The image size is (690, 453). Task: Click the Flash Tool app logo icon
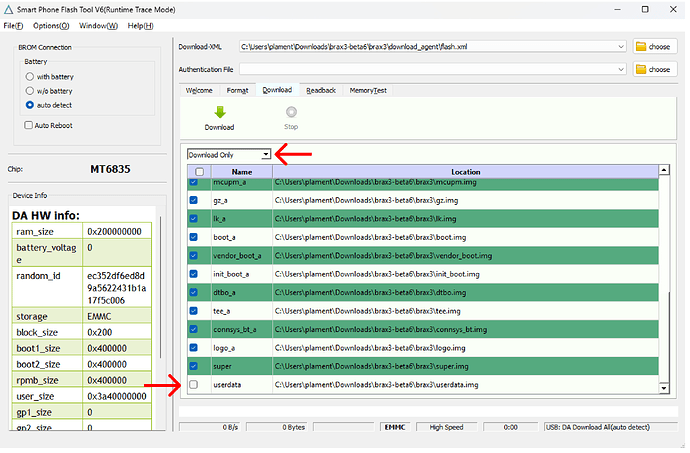point(8,9)
